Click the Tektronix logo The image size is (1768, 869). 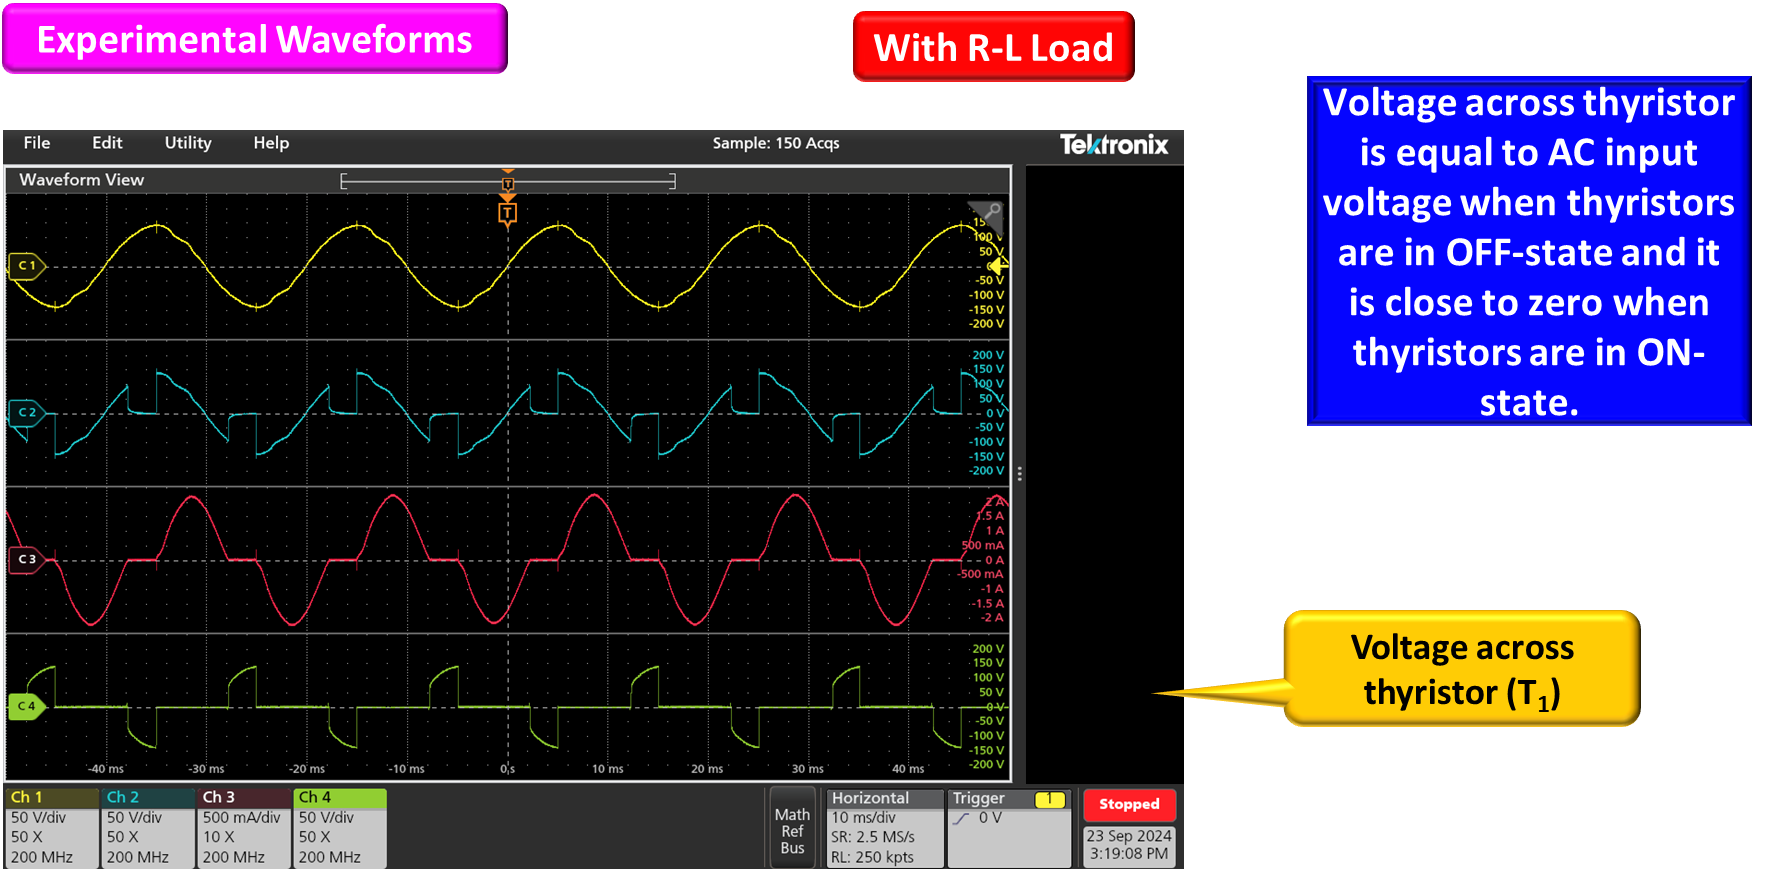click(x=1113, y=145)
